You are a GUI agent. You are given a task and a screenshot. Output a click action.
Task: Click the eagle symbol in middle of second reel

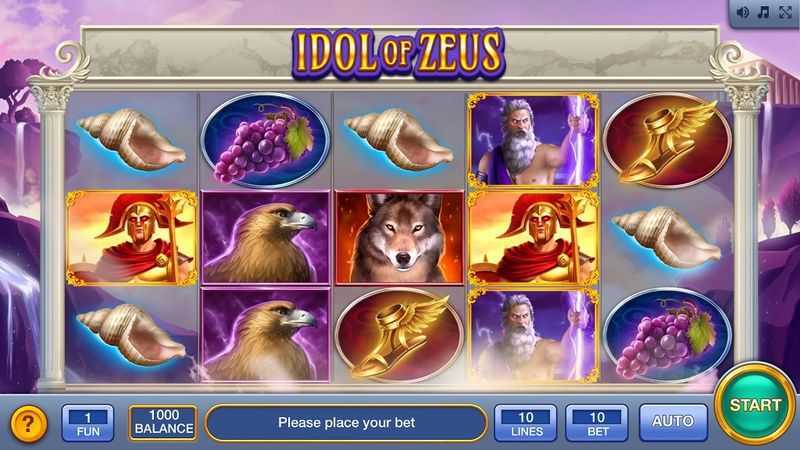[x=265, y=238]
